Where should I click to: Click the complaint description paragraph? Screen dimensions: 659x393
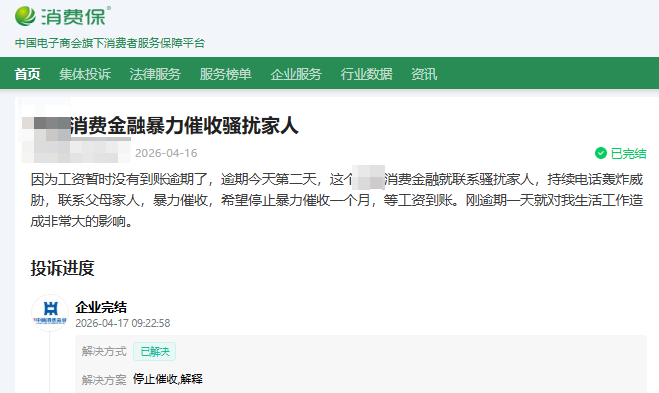point(337,200)
